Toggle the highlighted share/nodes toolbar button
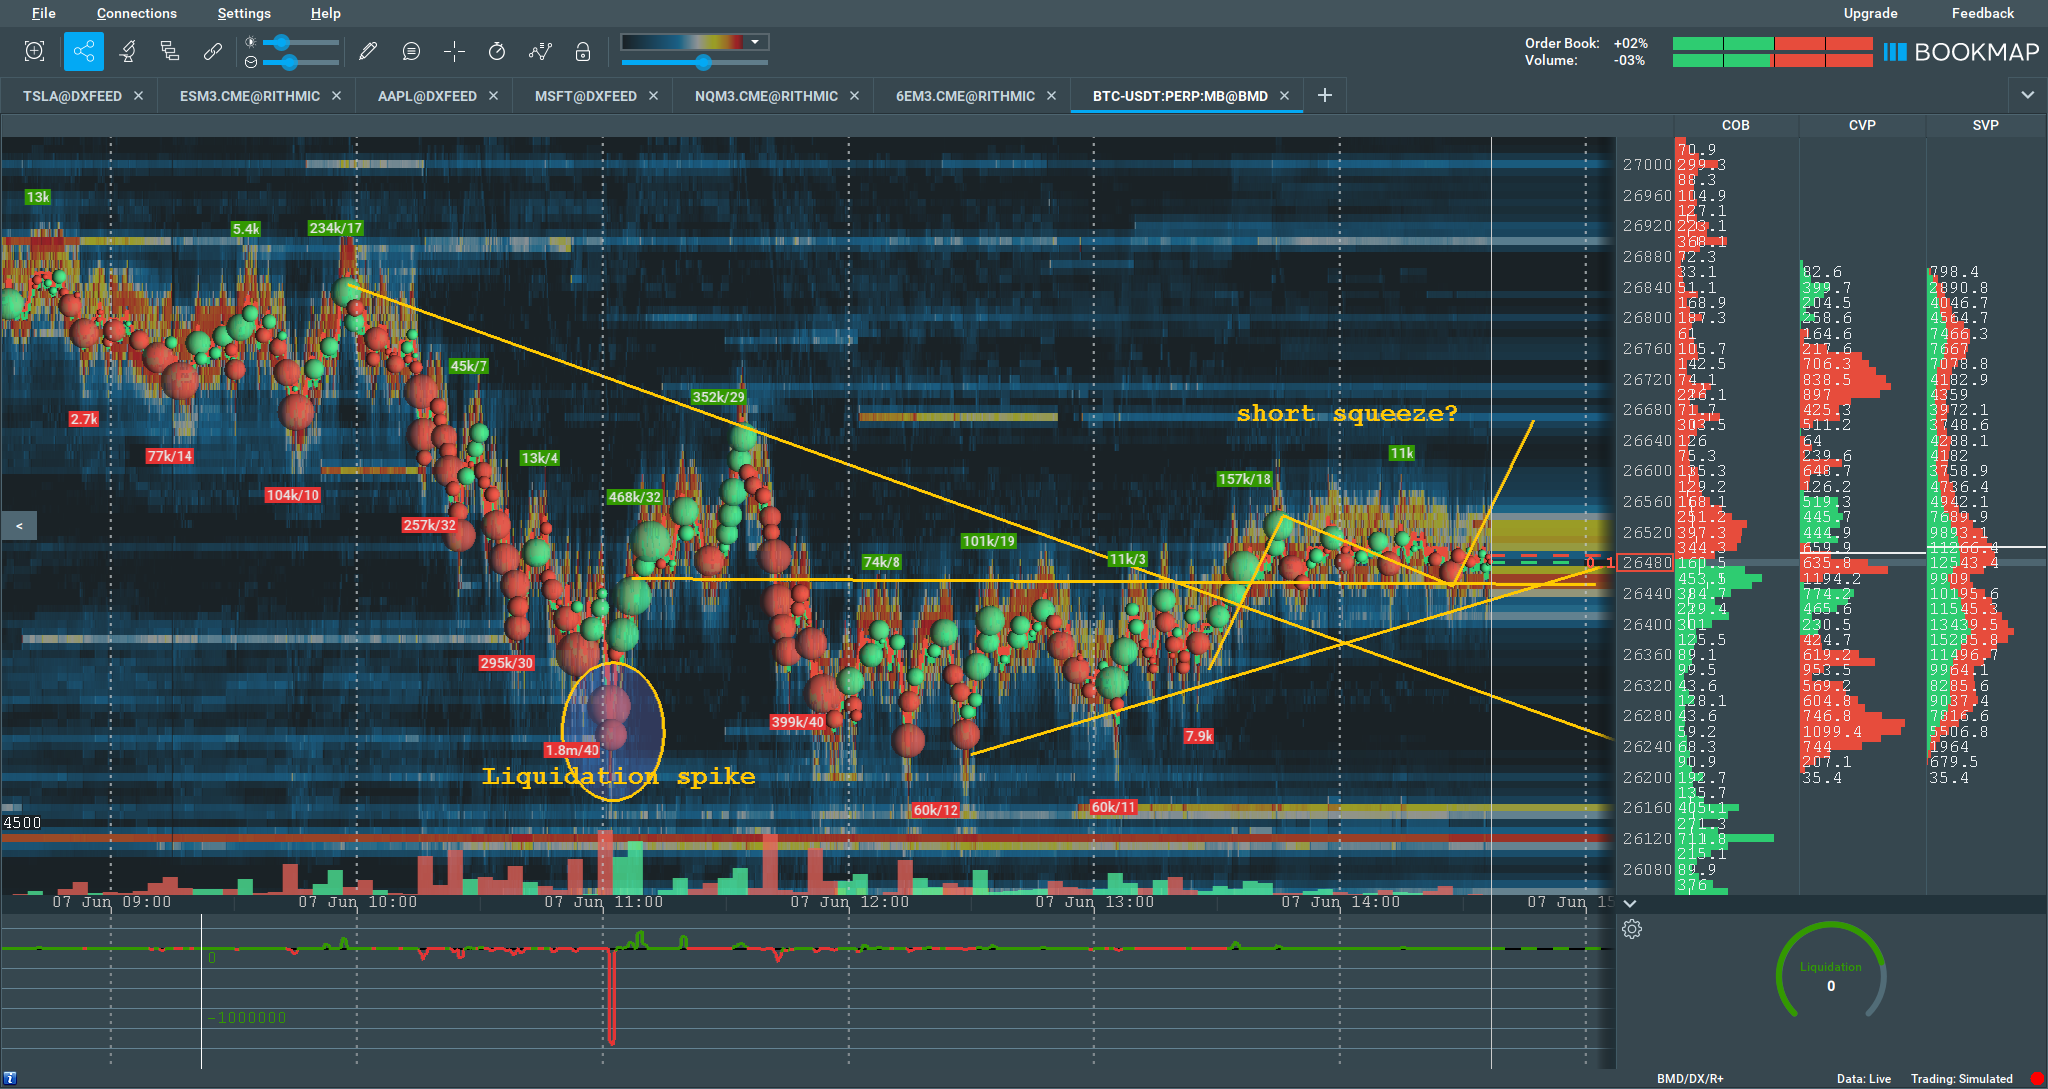Viewport: 2048px width, 1089px height. 83,51
